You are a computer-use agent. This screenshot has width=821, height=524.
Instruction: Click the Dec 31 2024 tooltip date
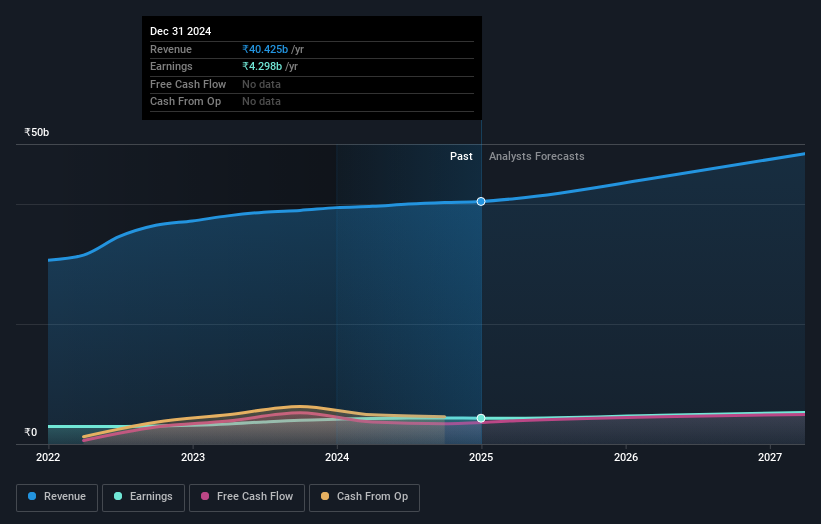coord(181,31)
